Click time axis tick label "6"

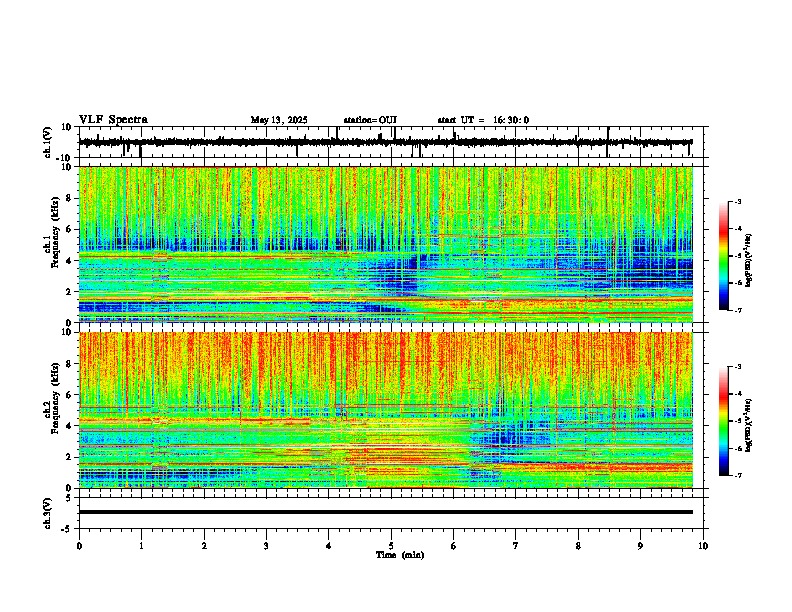coord(454,546)
